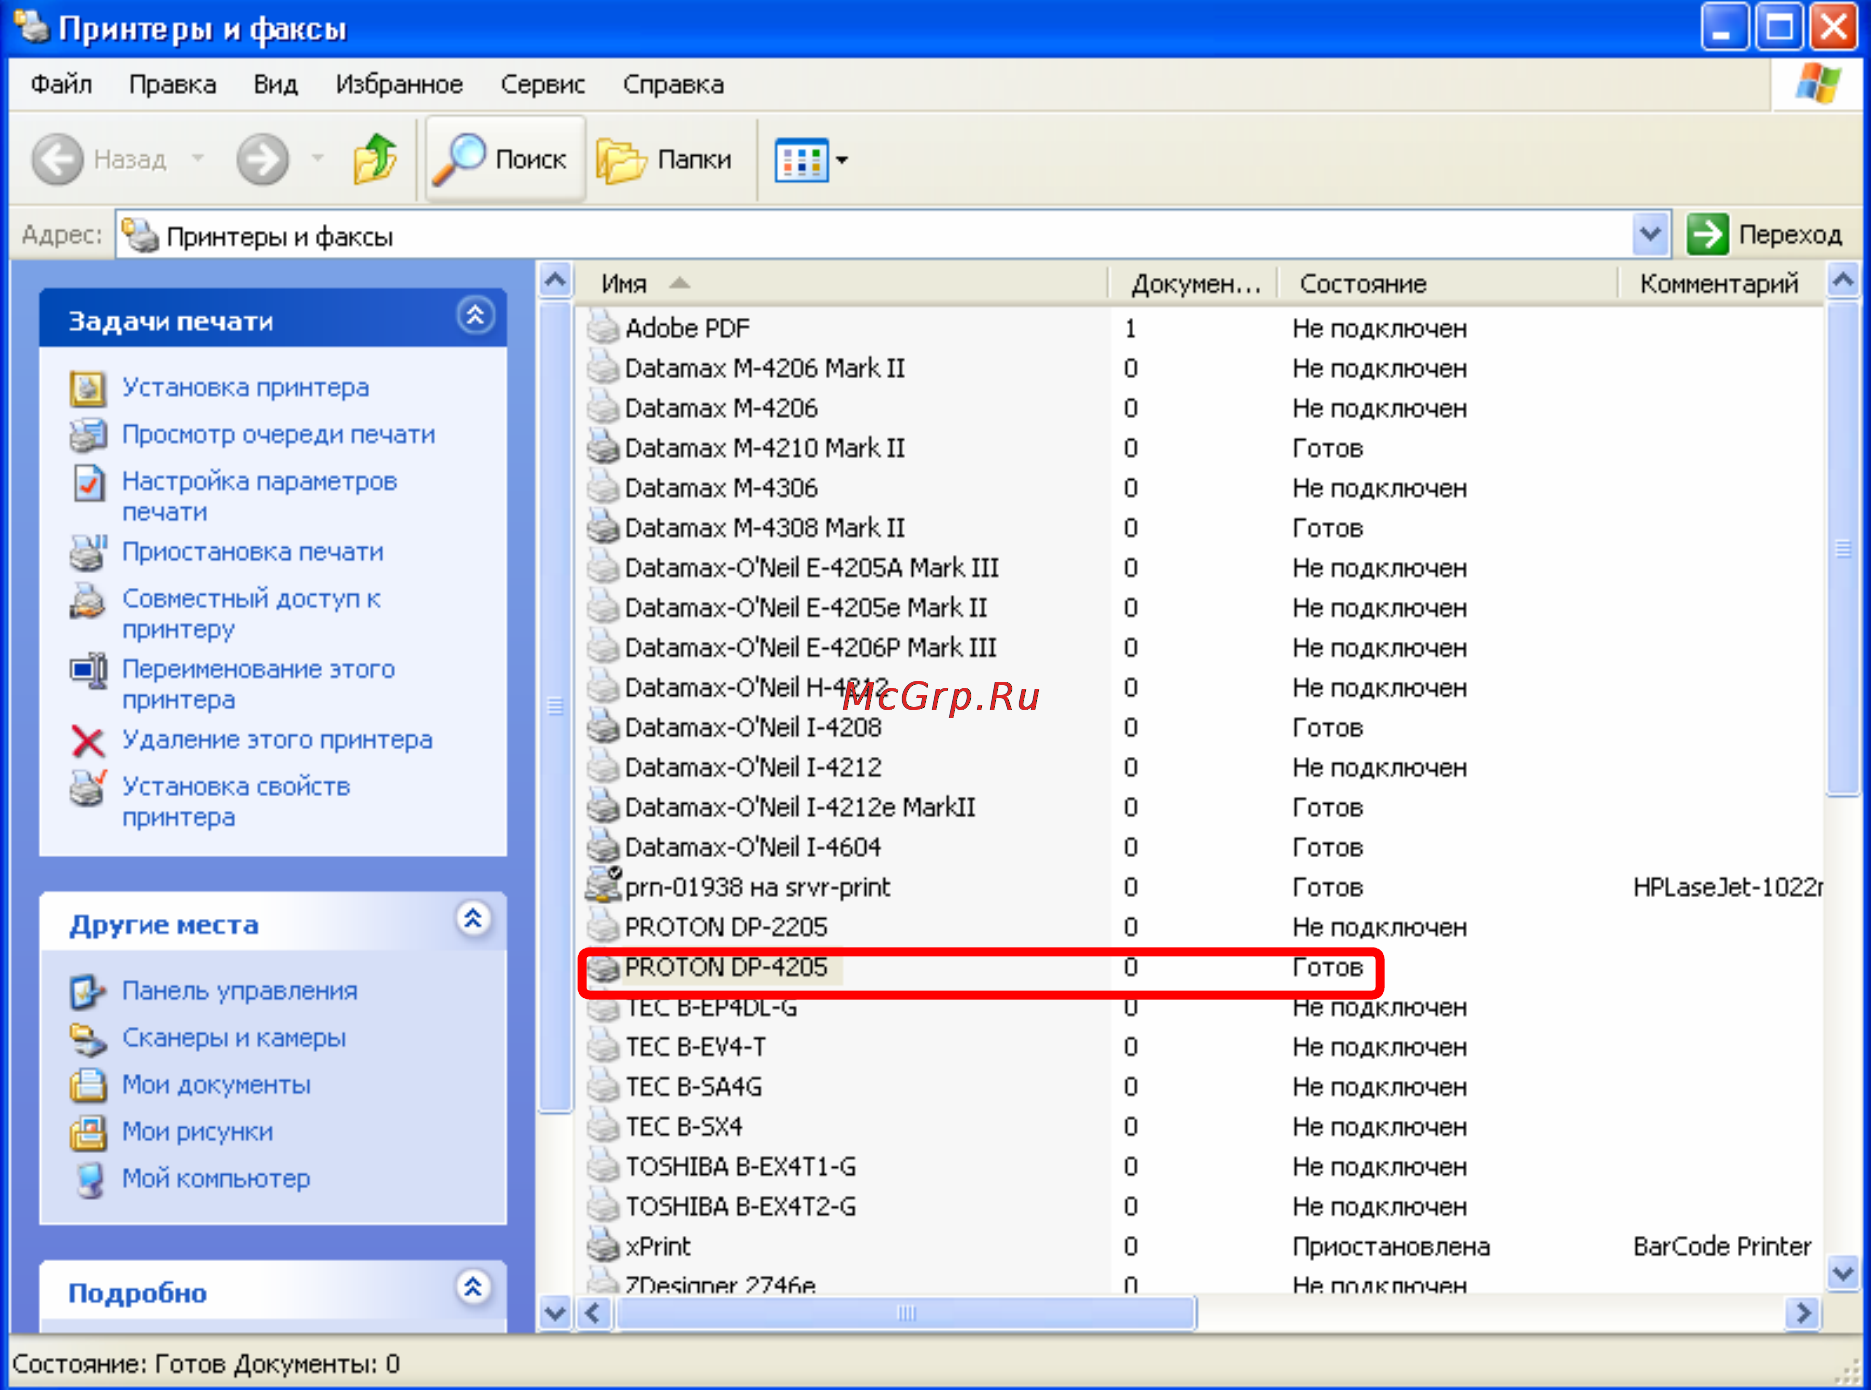
Task: Click the right list scroll down arrow
Action: tap(1842, 1273)
